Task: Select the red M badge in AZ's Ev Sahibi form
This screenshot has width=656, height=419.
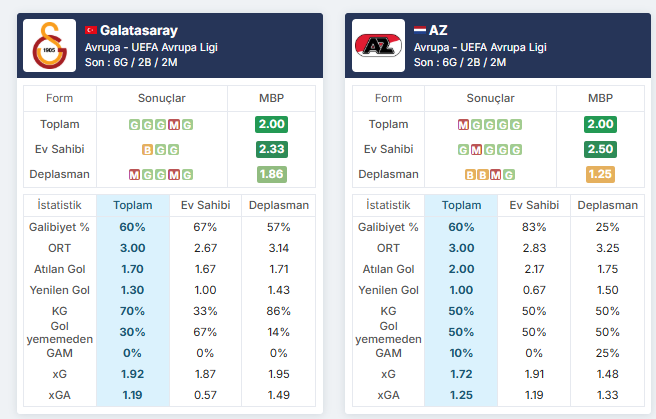Action: [x=476, y=149]
